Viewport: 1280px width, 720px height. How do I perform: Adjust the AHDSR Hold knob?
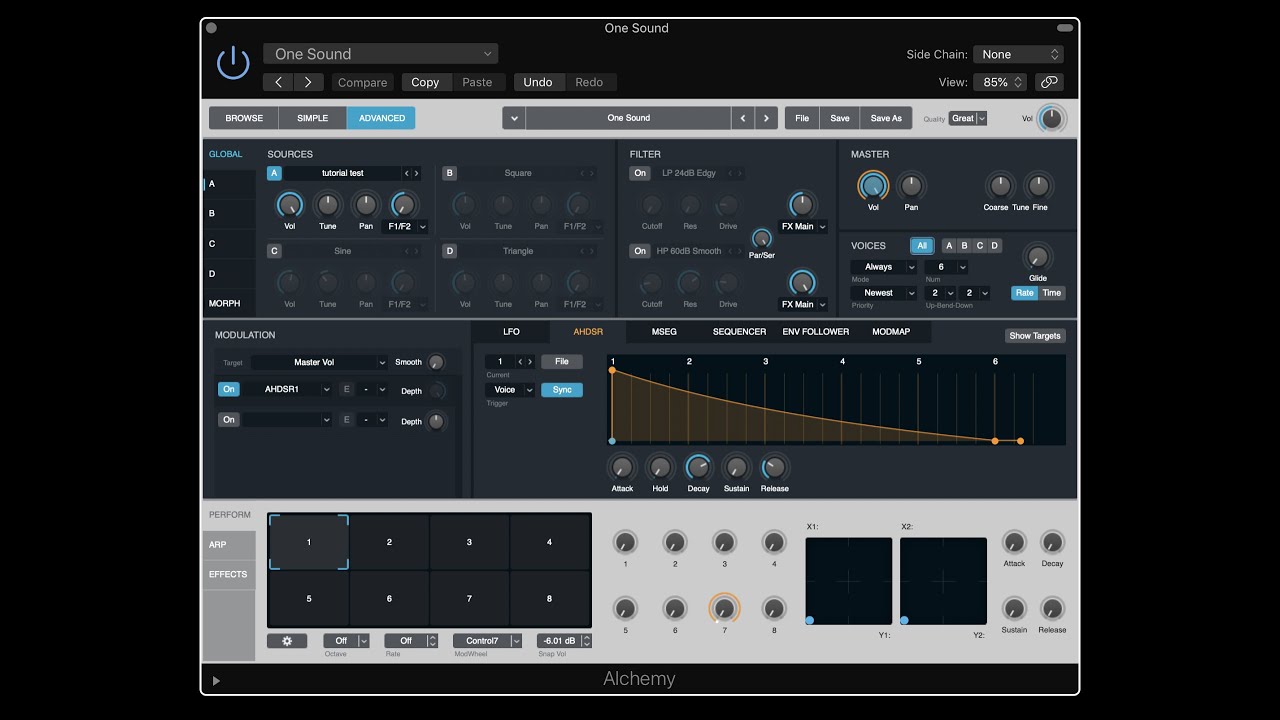click(x=660, y=467)
